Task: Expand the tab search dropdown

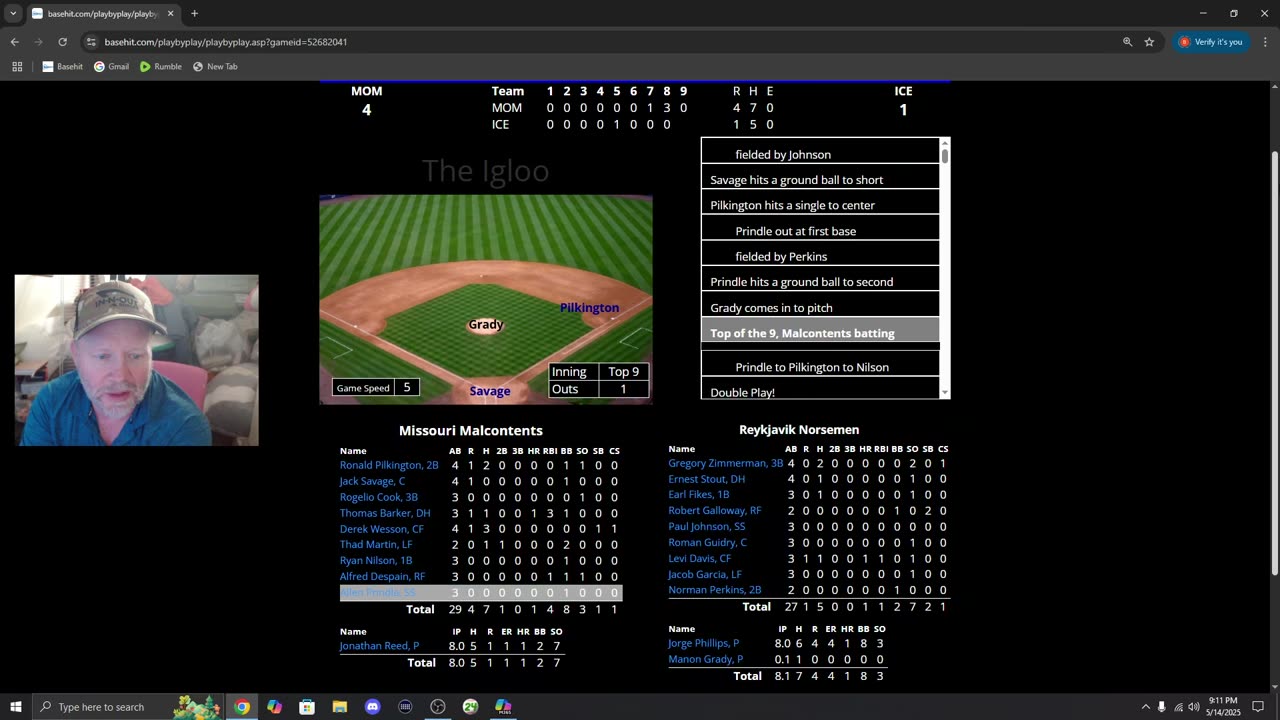Action: [13, 14]
